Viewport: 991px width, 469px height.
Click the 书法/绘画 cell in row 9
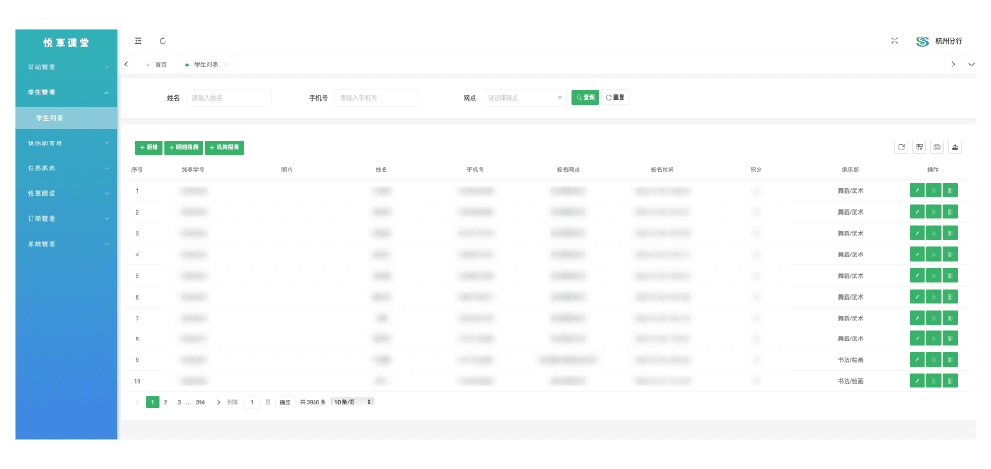[850, 360]
